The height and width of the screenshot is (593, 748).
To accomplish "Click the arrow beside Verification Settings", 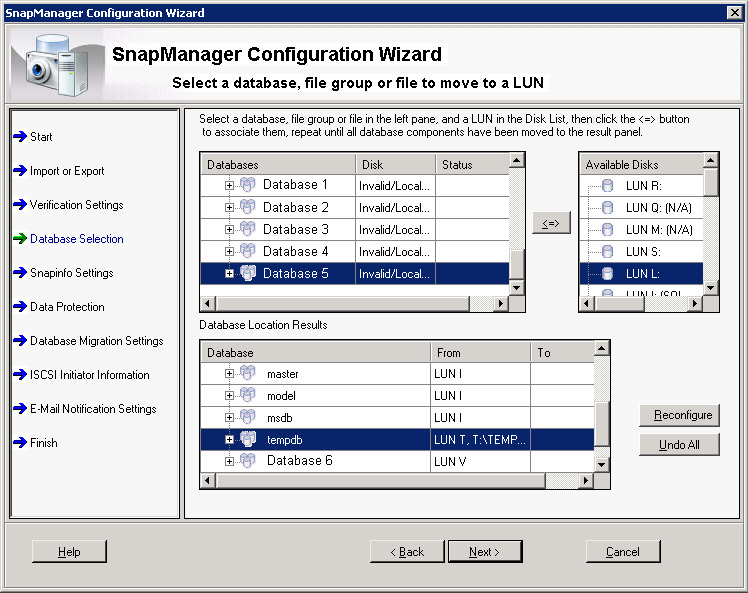I will pos(20,205).
